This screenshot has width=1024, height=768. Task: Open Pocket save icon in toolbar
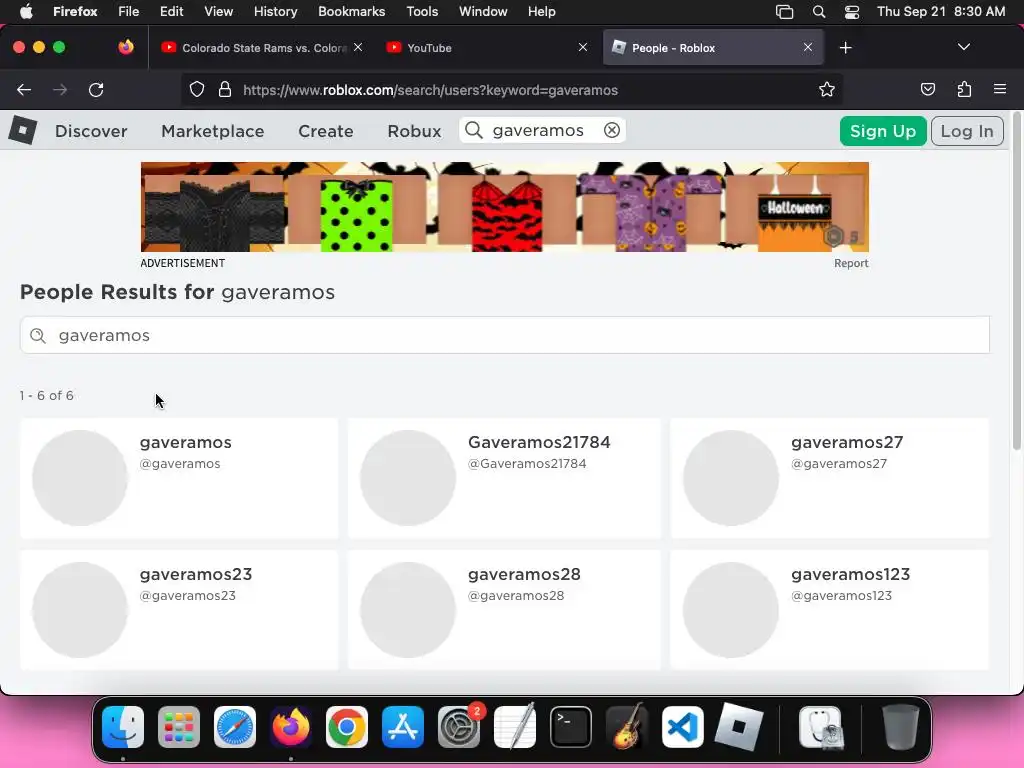tap(927, 89)
